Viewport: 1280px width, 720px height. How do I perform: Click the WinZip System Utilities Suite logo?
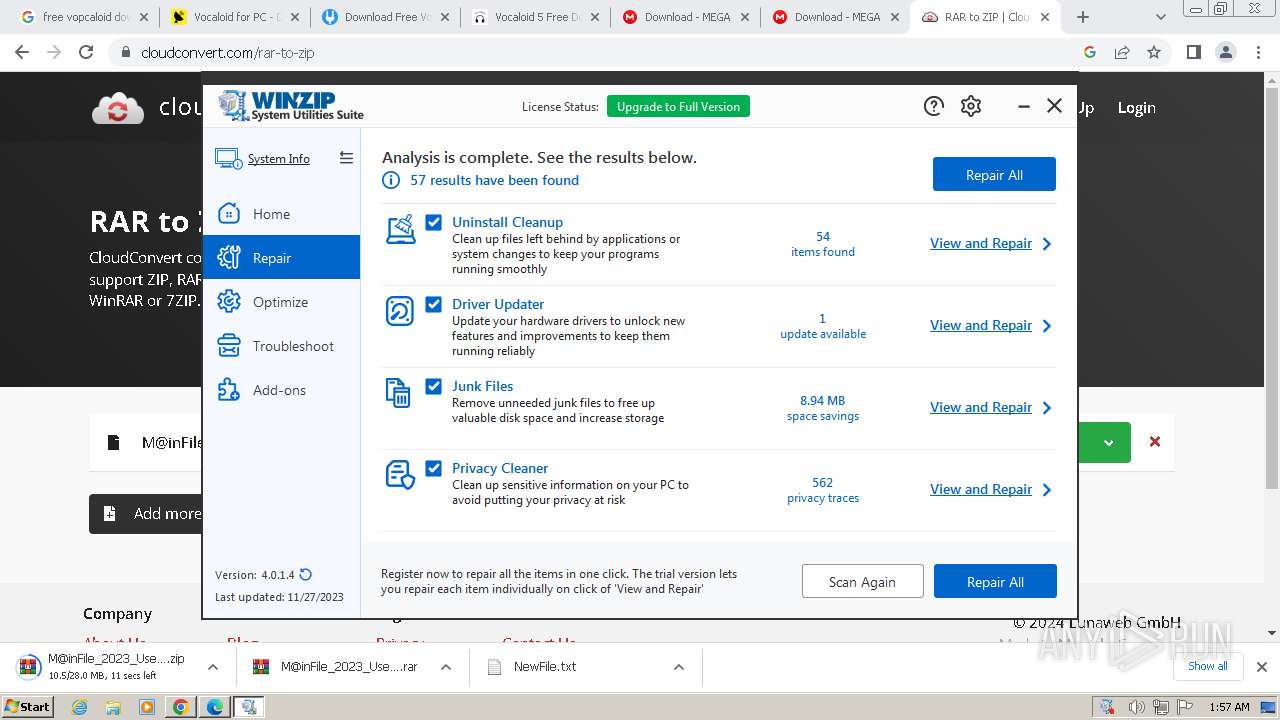[x=291, y=106]
